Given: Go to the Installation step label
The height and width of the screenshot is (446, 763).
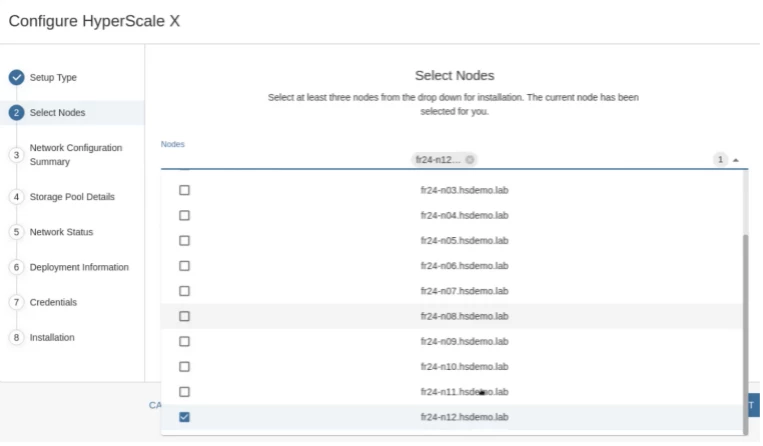Looking at the screenshot, I should pos(53,337).
